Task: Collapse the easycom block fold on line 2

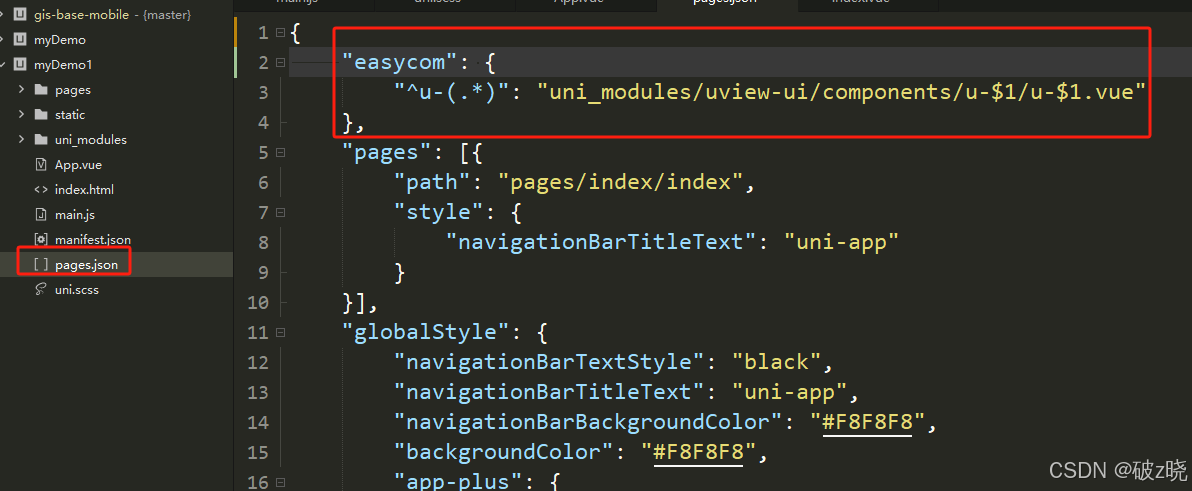Action: click(x=281, y=62)
